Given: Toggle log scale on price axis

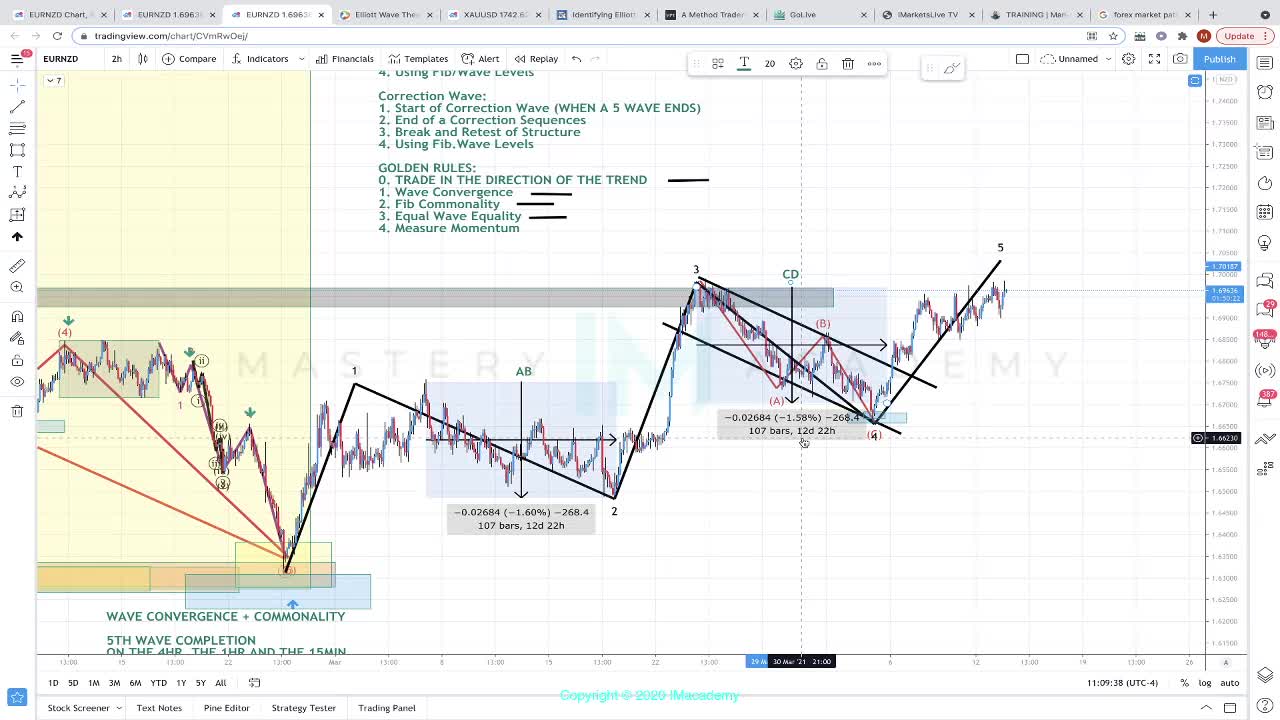Looking at the screenshot, I should [1205, 683].
